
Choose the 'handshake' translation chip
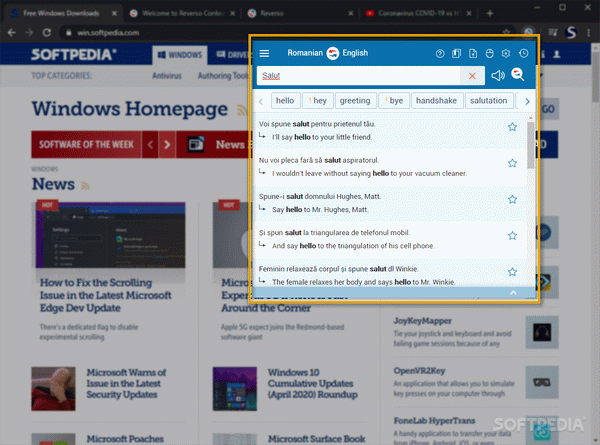pyautogui.click(x=437, y=101)
